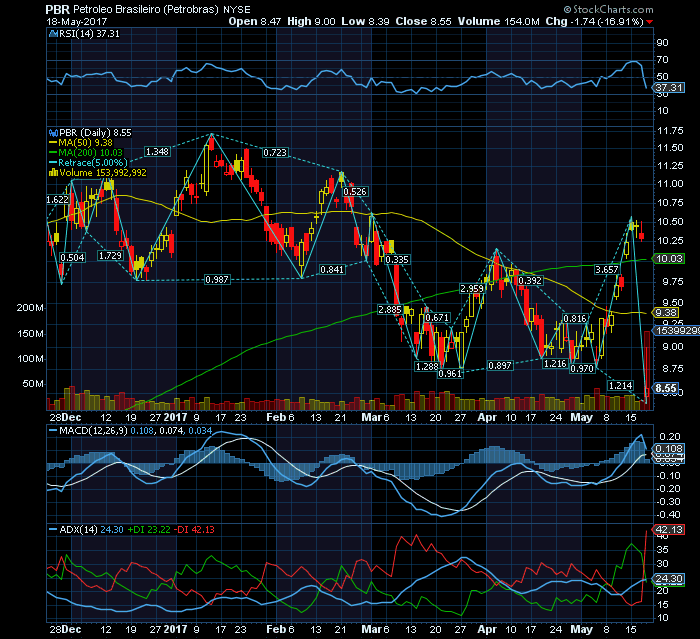The width and height of the screenshot is (700, 639).
Task: Click the Volume 154.0M header value
Action: 498,21
